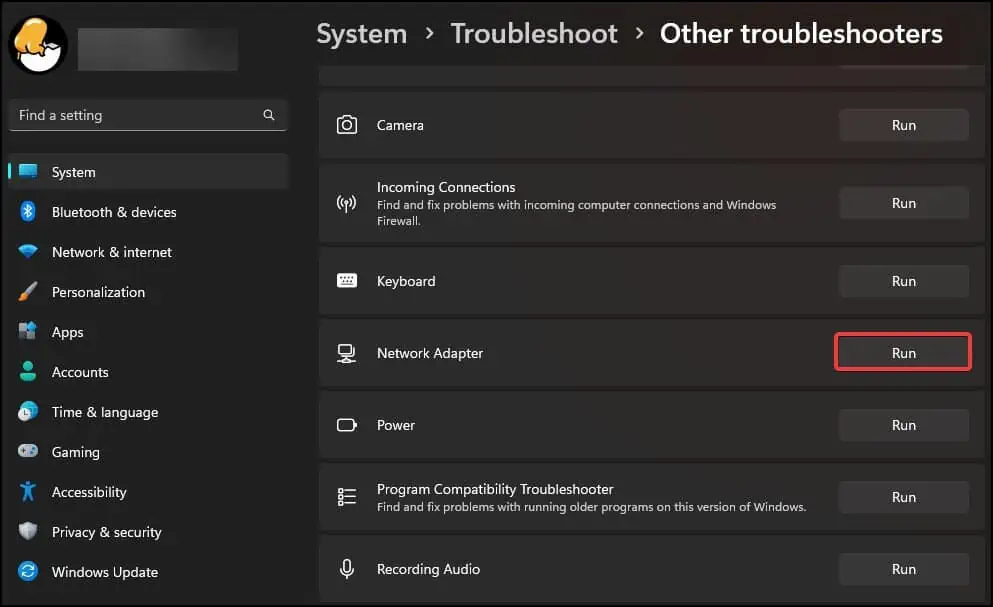Click the Camera troubleshooter icon

(x=346, y=125)
